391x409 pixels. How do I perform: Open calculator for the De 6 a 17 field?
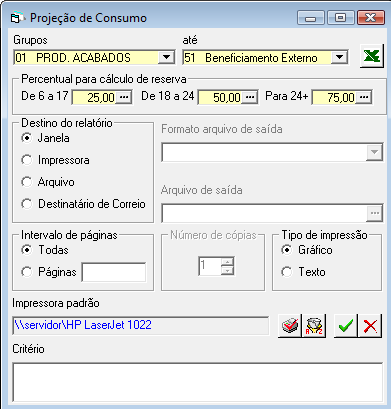124,97
